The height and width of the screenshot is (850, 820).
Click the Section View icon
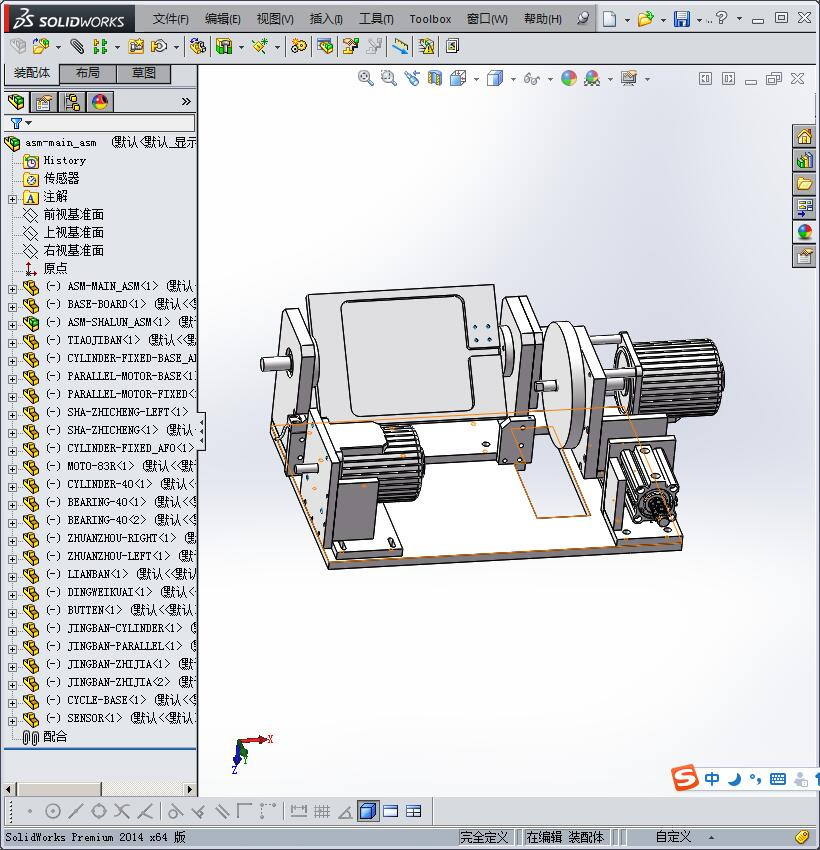click(435, 79)
